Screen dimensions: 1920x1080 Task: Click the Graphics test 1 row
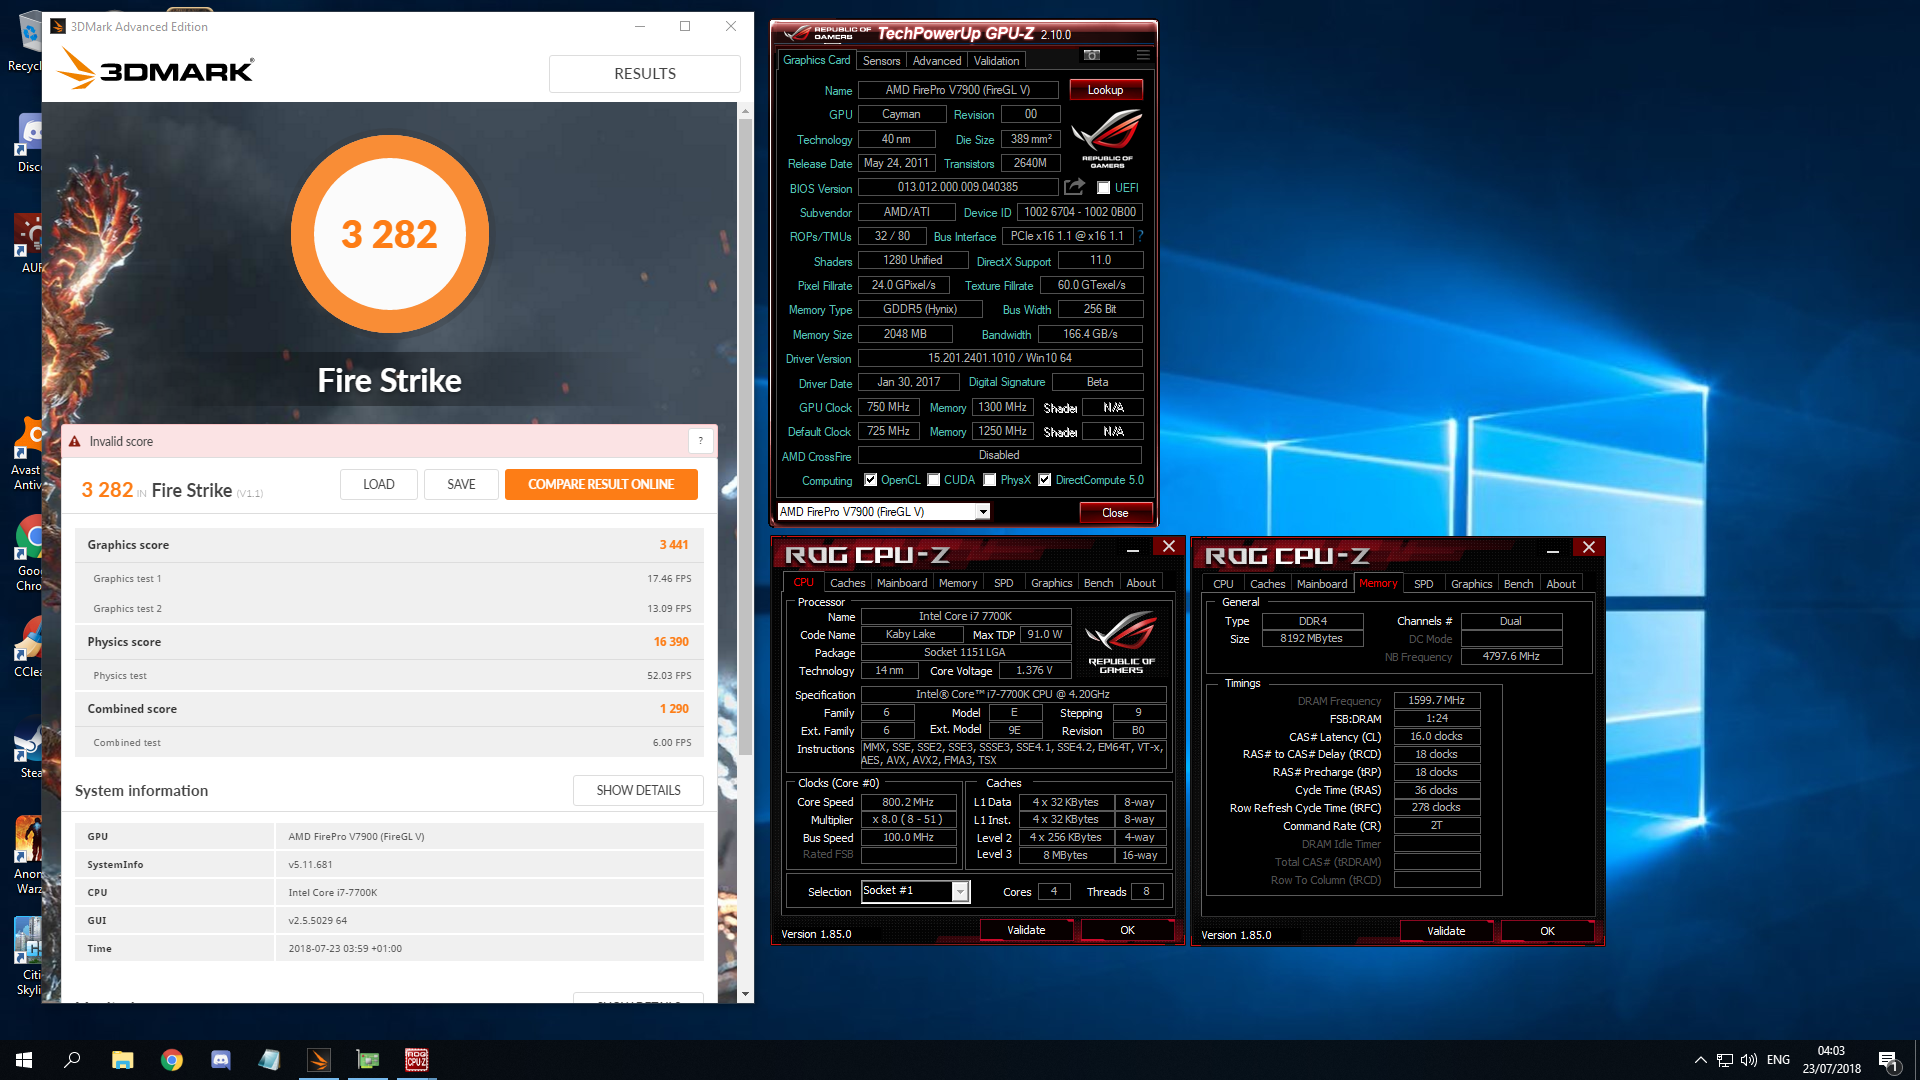point(389,579)
